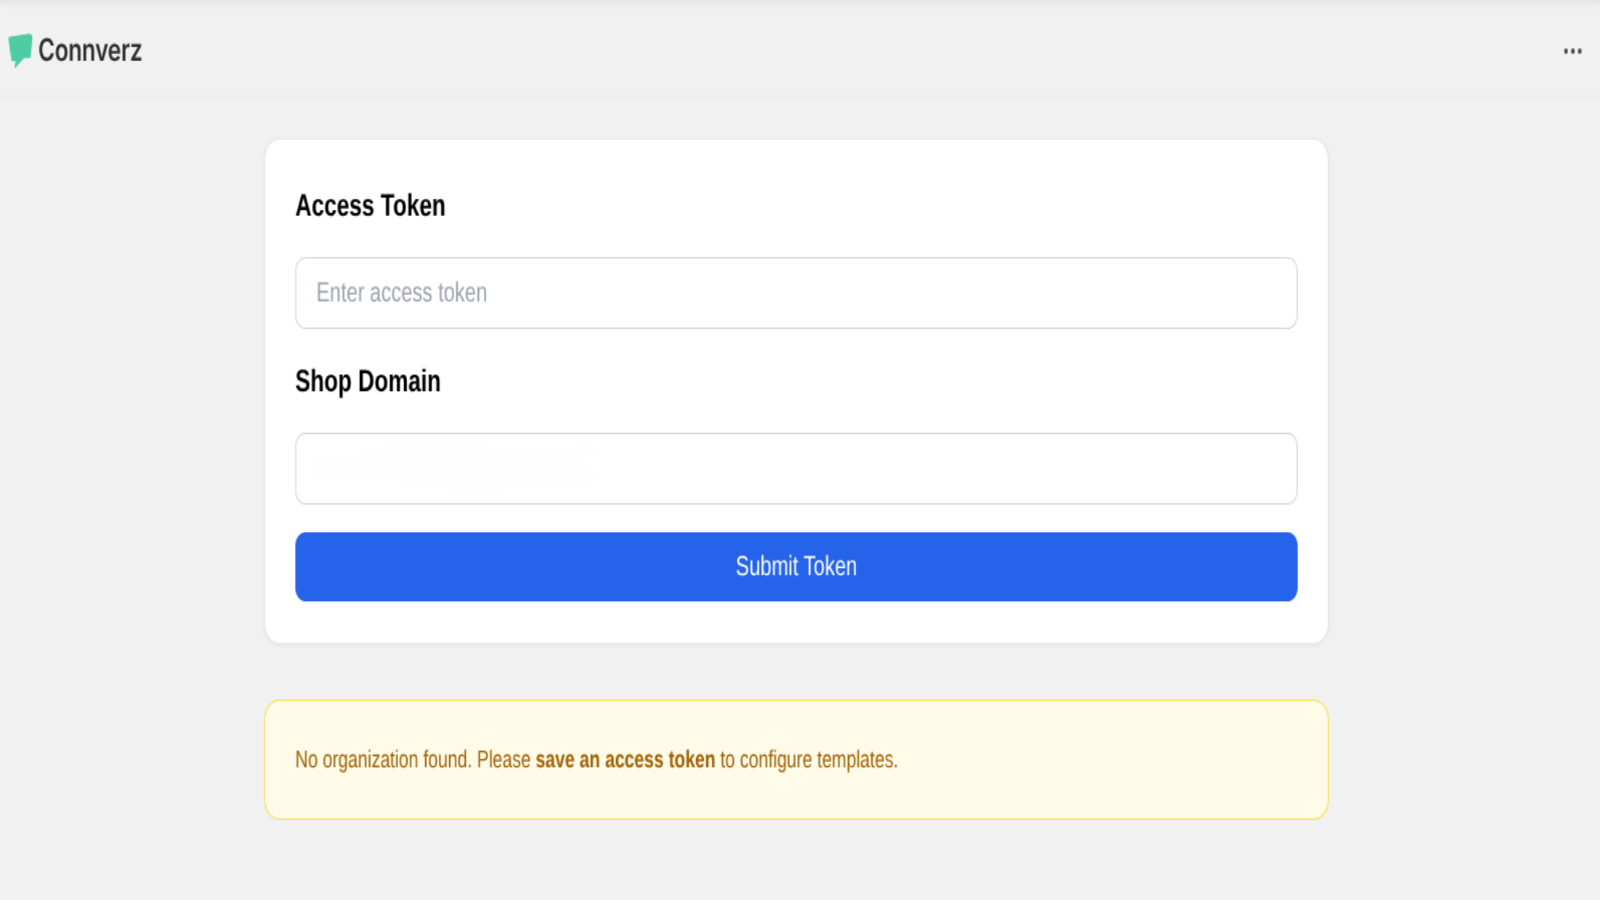Select the "Enter access token" placeholder text

401,293
